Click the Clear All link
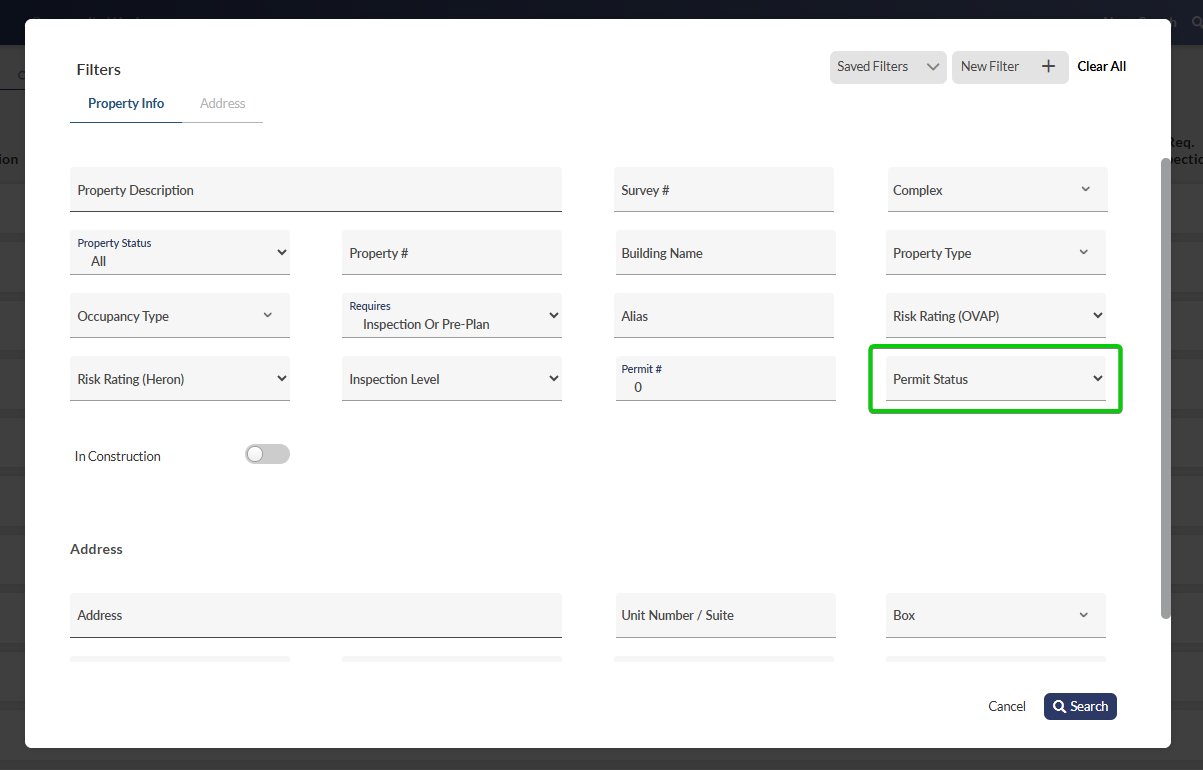This screenshot has width=1203, height=770. (x=1101, y=67)
